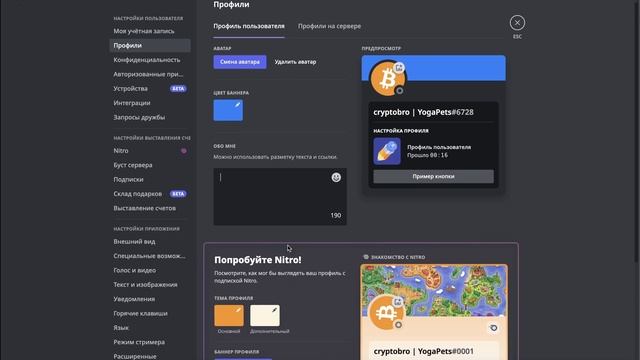Switch to Профиль пользователя tab
The height and width of the screenshot is (360, 640).
tap(249, 26)
